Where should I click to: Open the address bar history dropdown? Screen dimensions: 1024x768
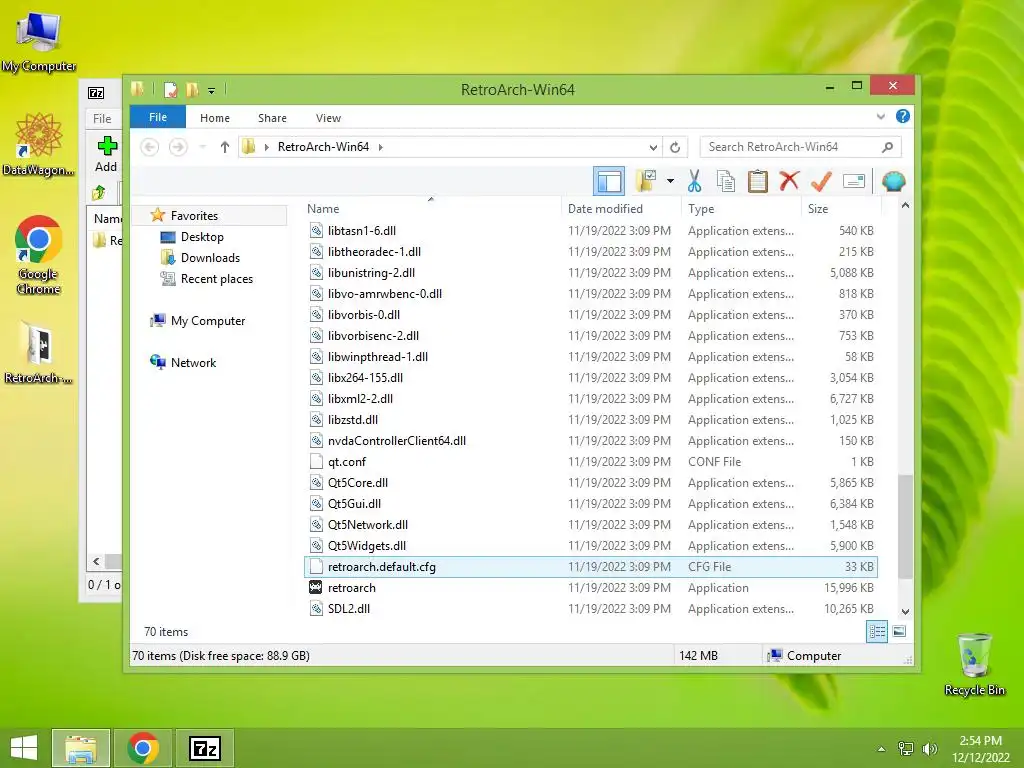point(653,147)
